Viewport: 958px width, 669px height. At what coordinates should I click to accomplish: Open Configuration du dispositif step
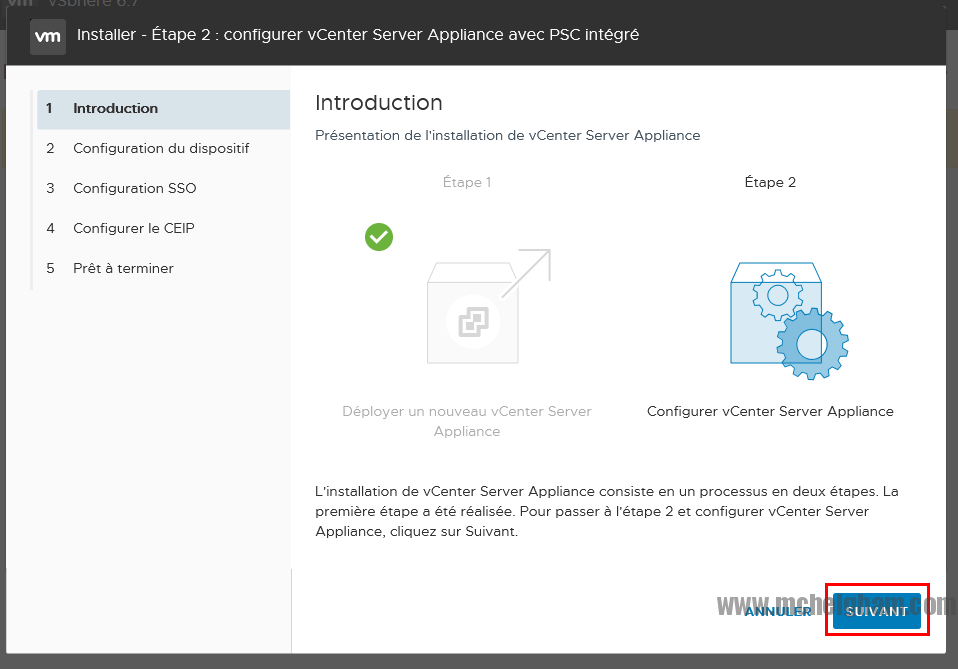163,148
